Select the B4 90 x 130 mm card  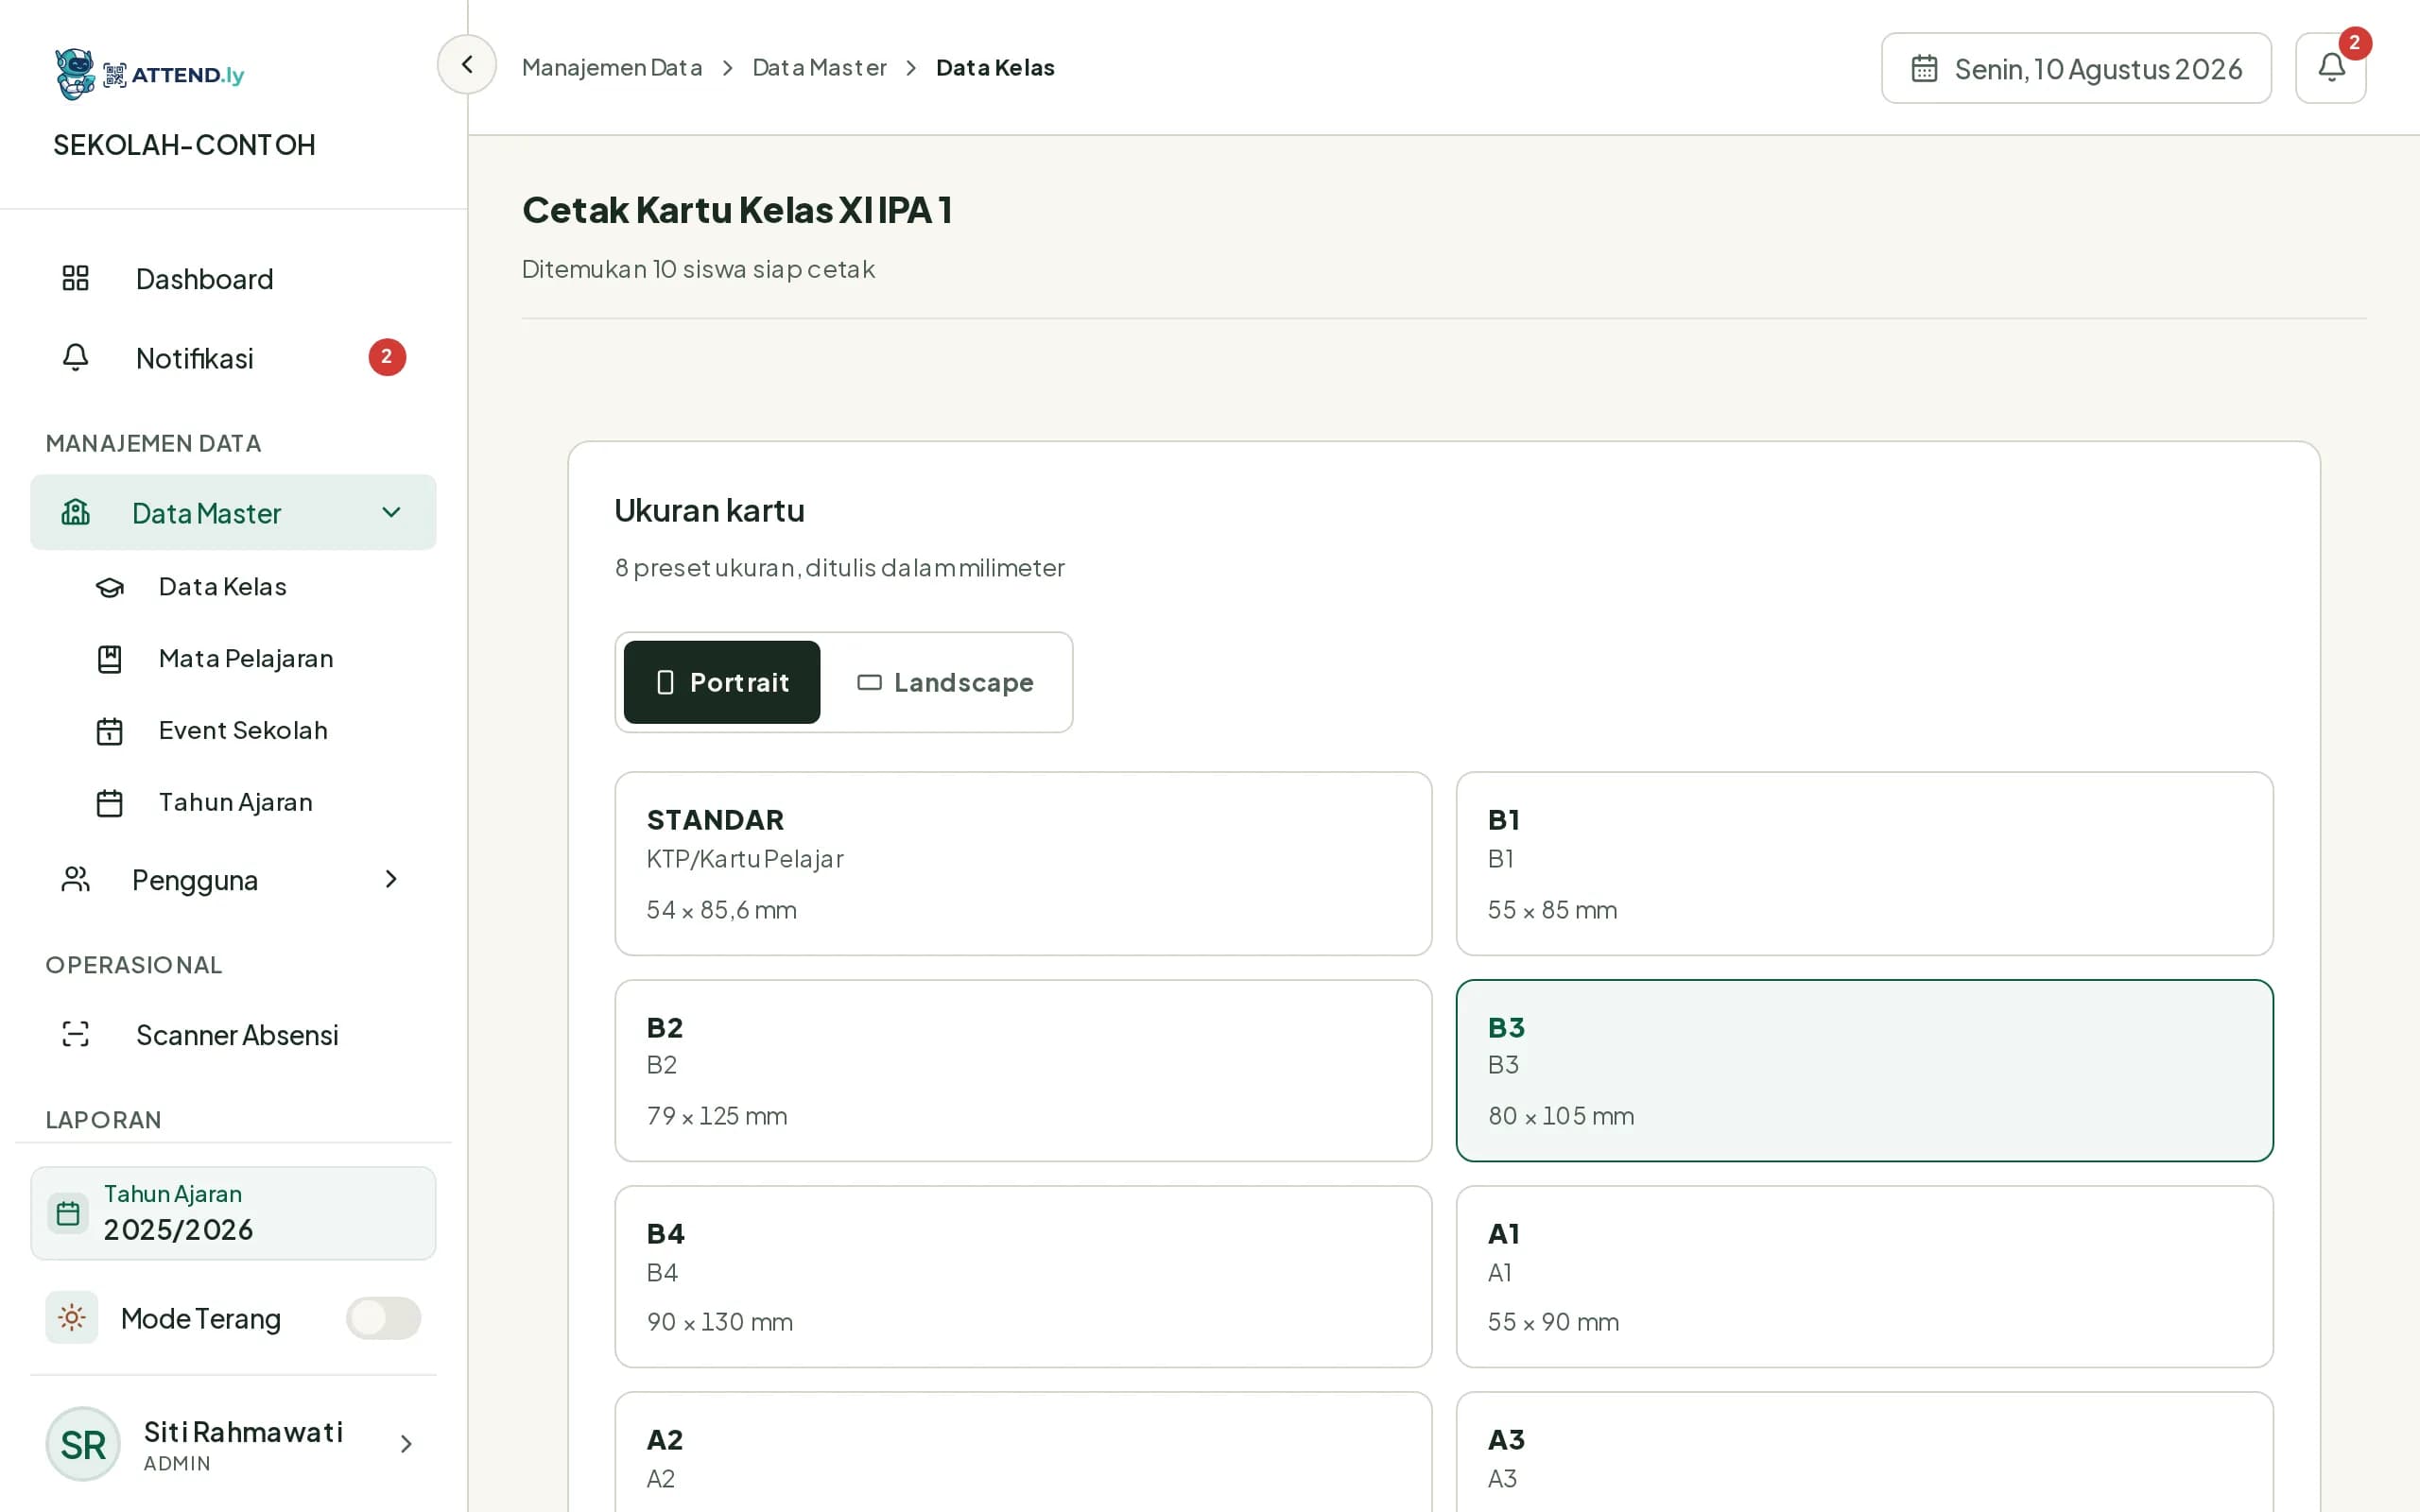[x=1023, y=1276]
